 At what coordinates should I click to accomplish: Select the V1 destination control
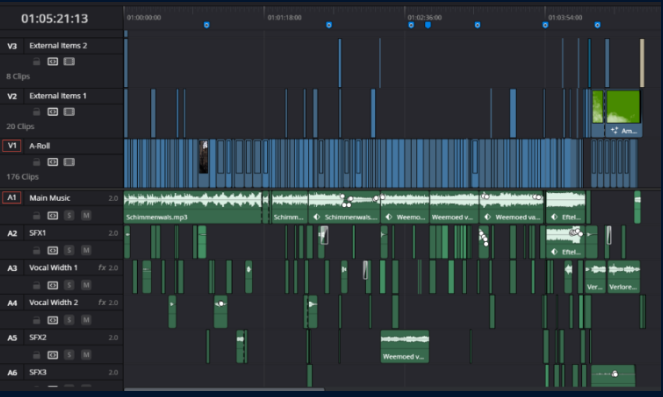coord(12,146)
